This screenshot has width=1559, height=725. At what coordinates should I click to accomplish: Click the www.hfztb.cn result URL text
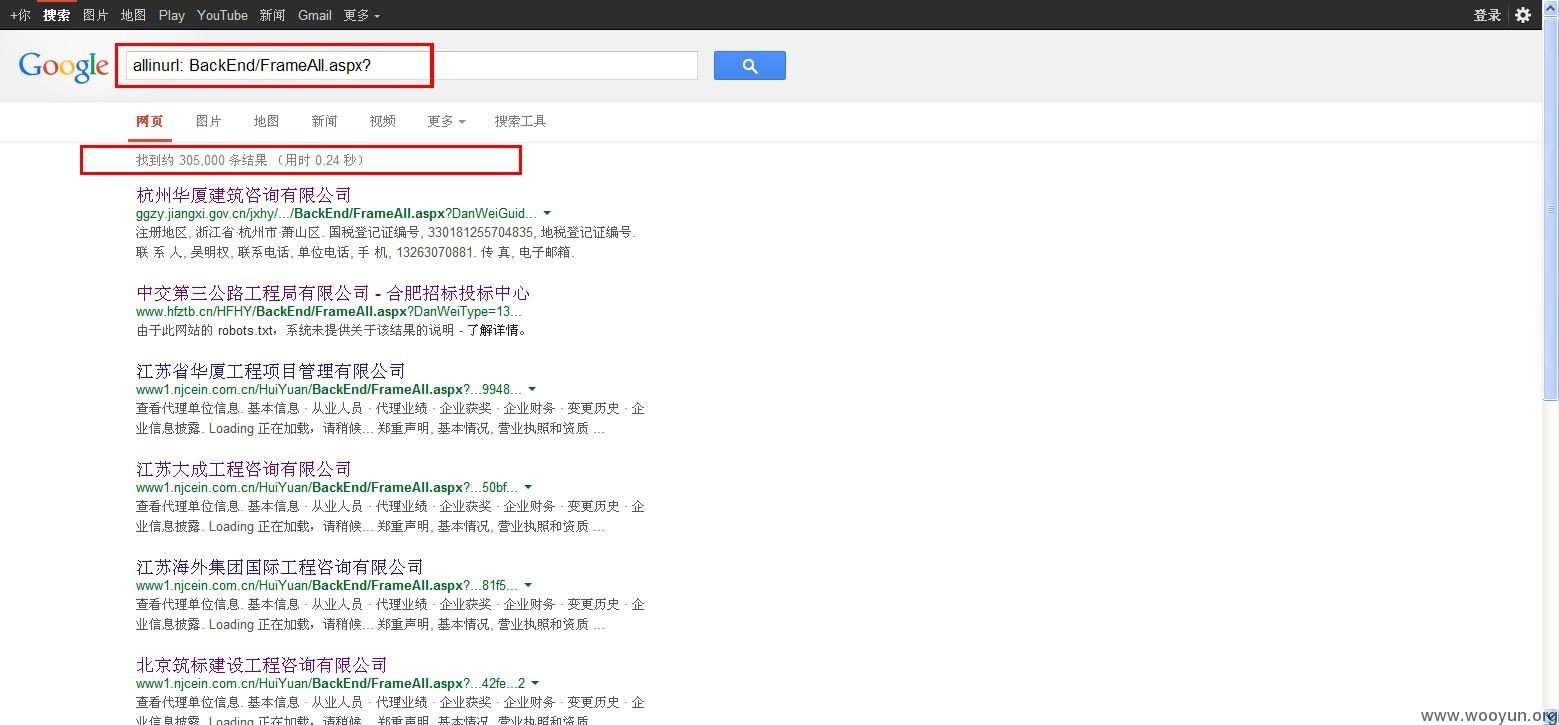click(329, 312)
